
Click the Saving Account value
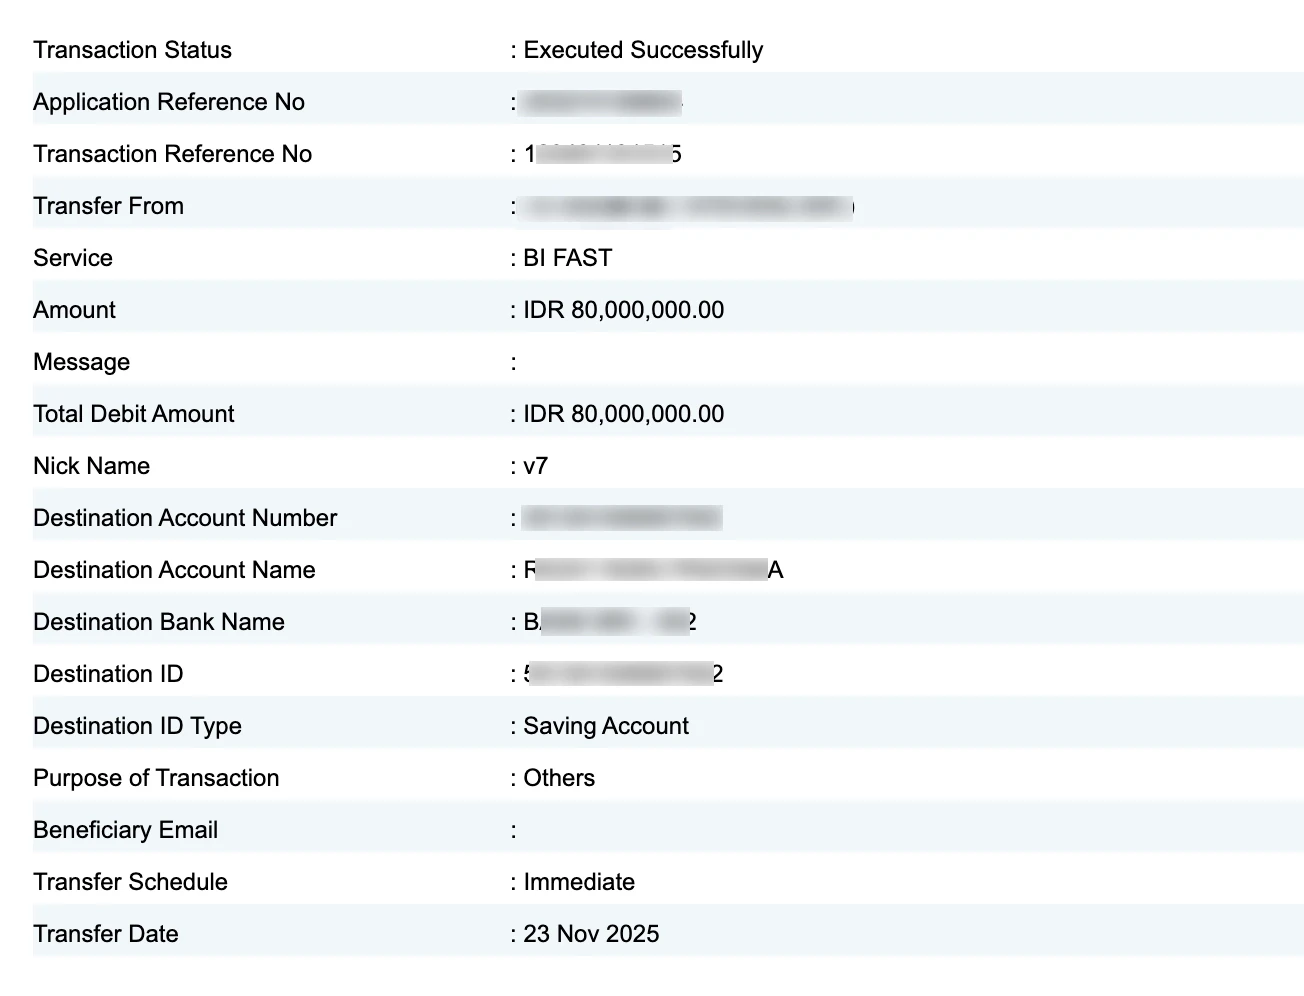click(x=606, y=726)
